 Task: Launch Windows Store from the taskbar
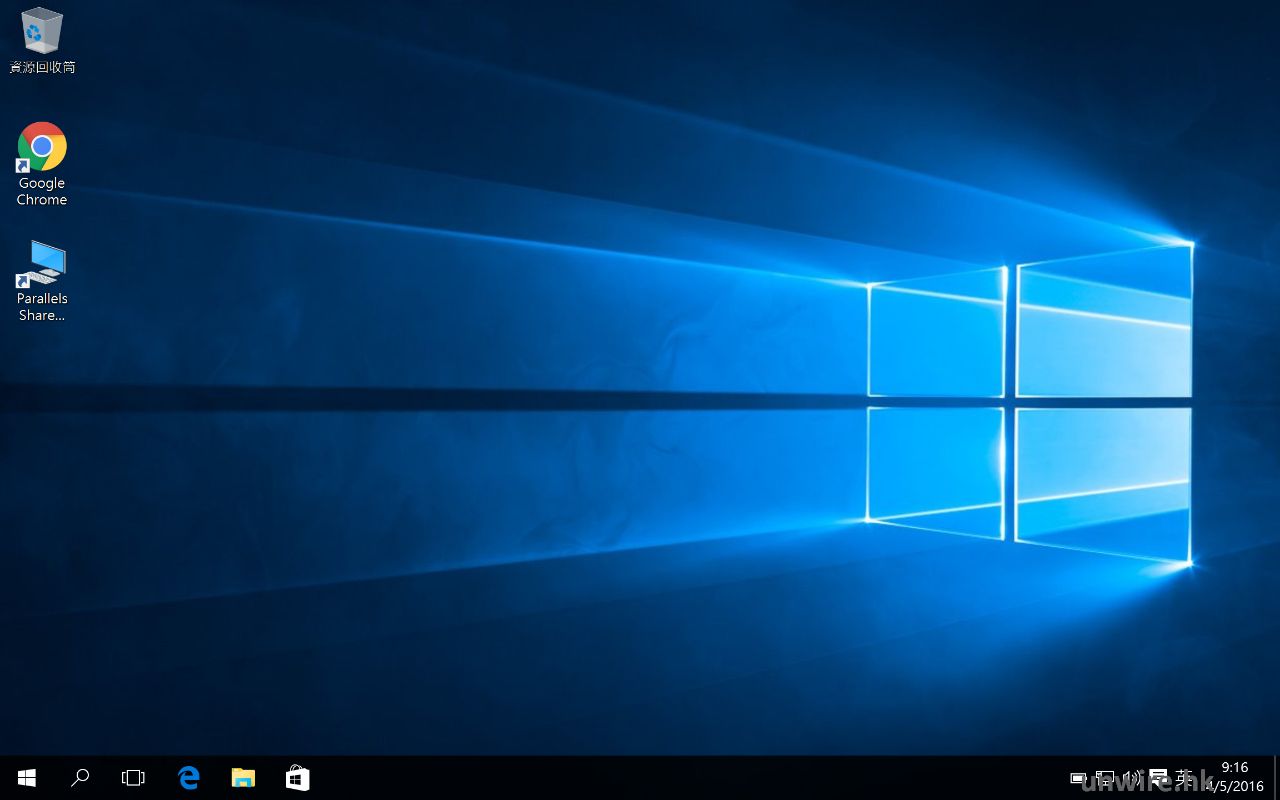click(297, 778)
